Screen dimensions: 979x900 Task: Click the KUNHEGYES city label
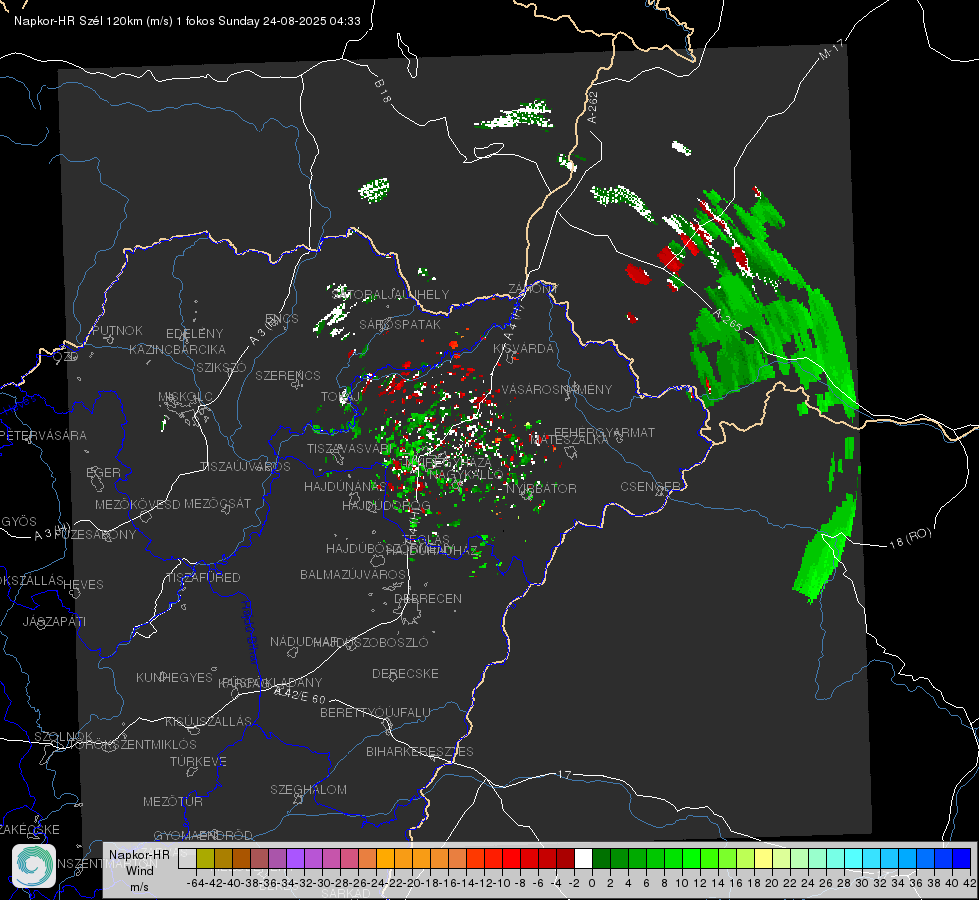click(174, 678)
